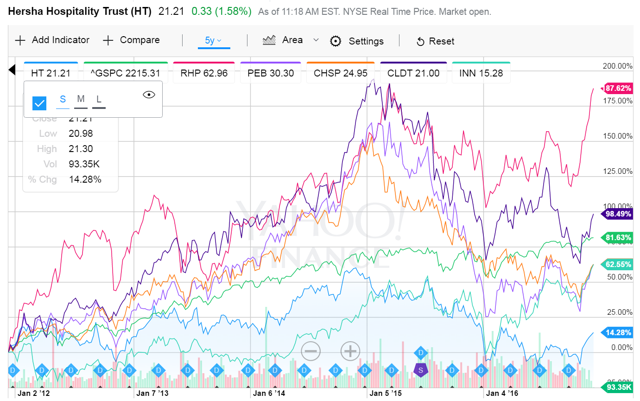Screen dimensions: 640x401
Task: Click the % Chg 14.28% stat
Action: click(x=64, y=179)
